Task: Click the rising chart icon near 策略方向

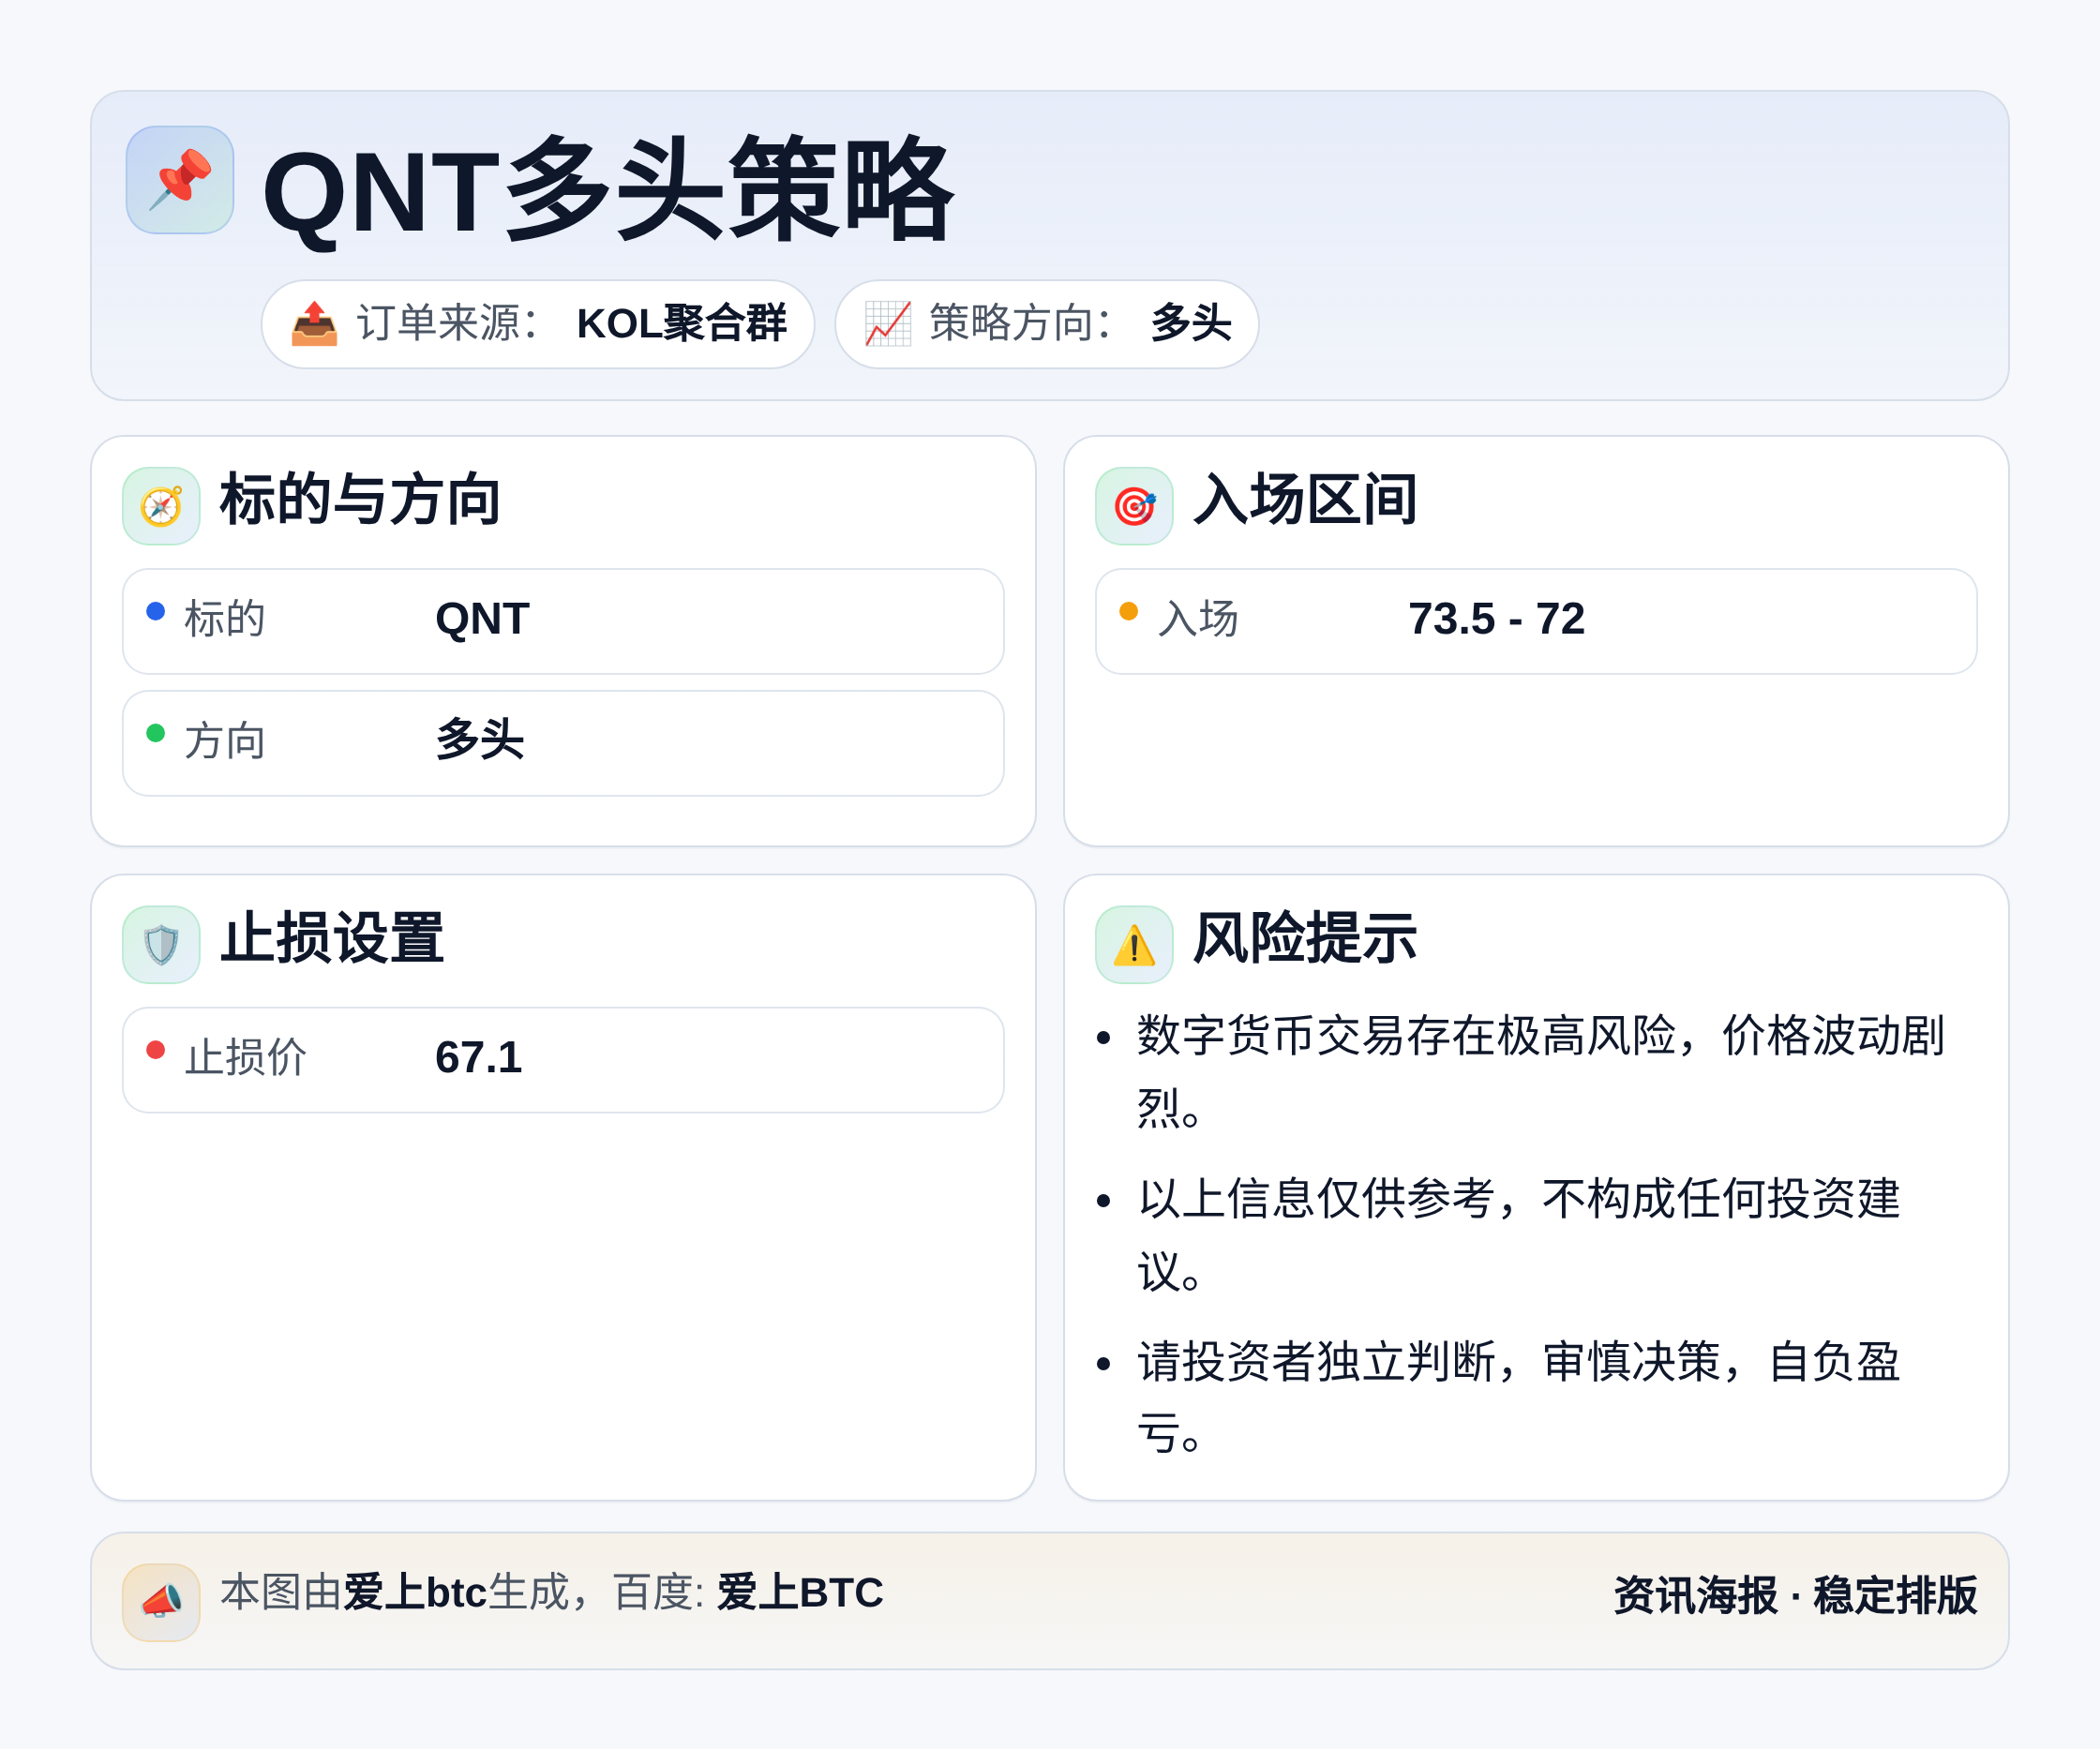Action: [x=888, y=324]
